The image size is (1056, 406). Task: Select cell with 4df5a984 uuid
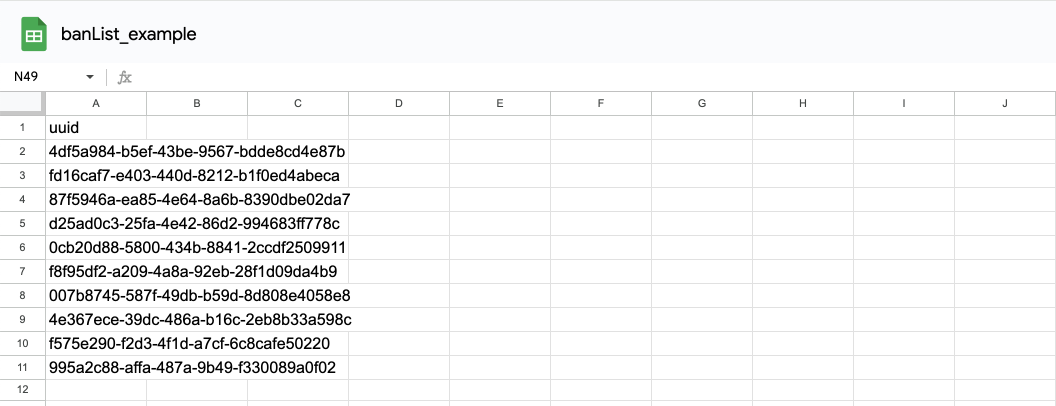(96, 151)
